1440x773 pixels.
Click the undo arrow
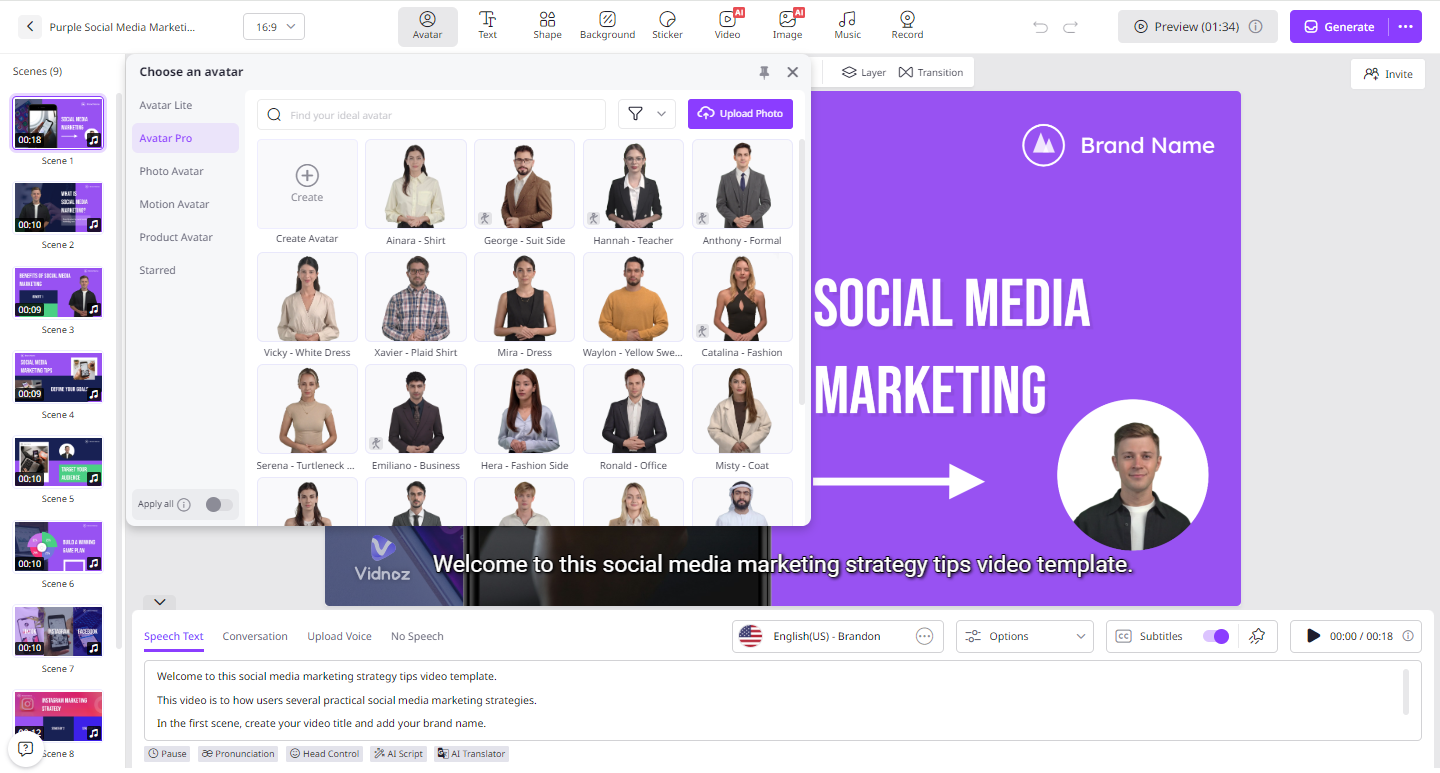pyautogui.click(x=1040, y=27)
